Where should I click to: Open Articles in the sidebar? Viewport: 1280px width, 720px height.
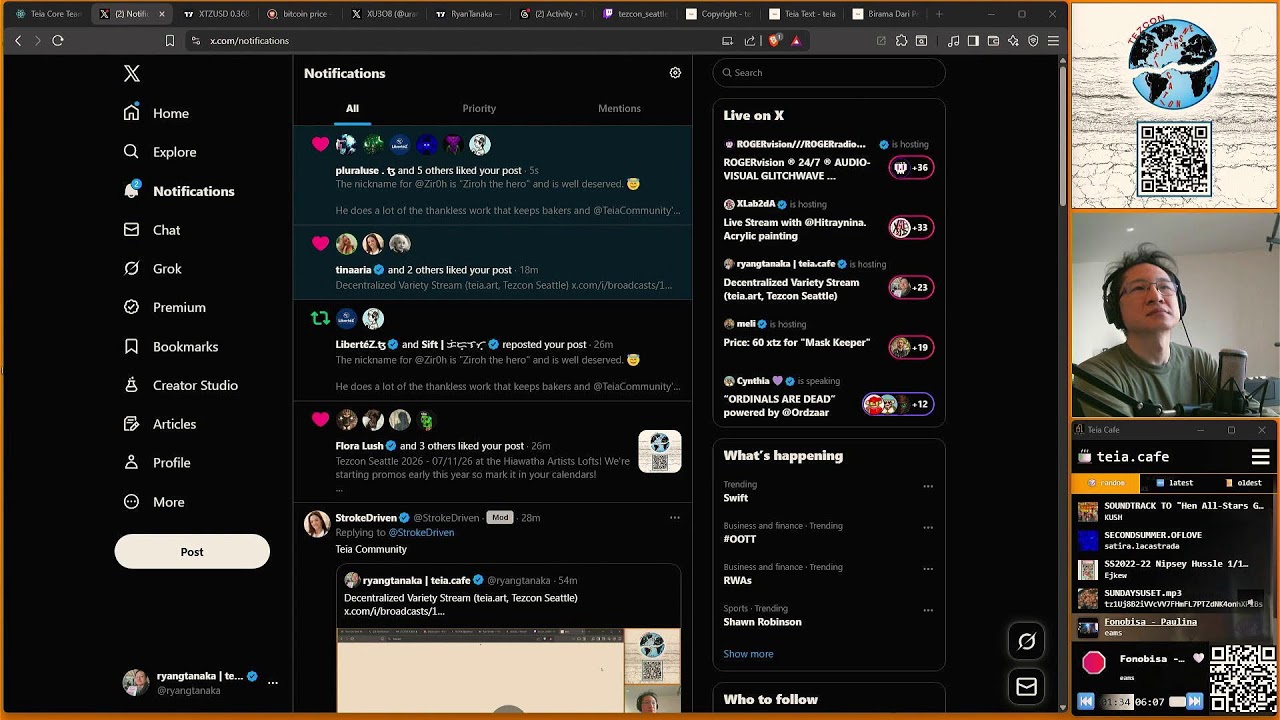[160, 424]
